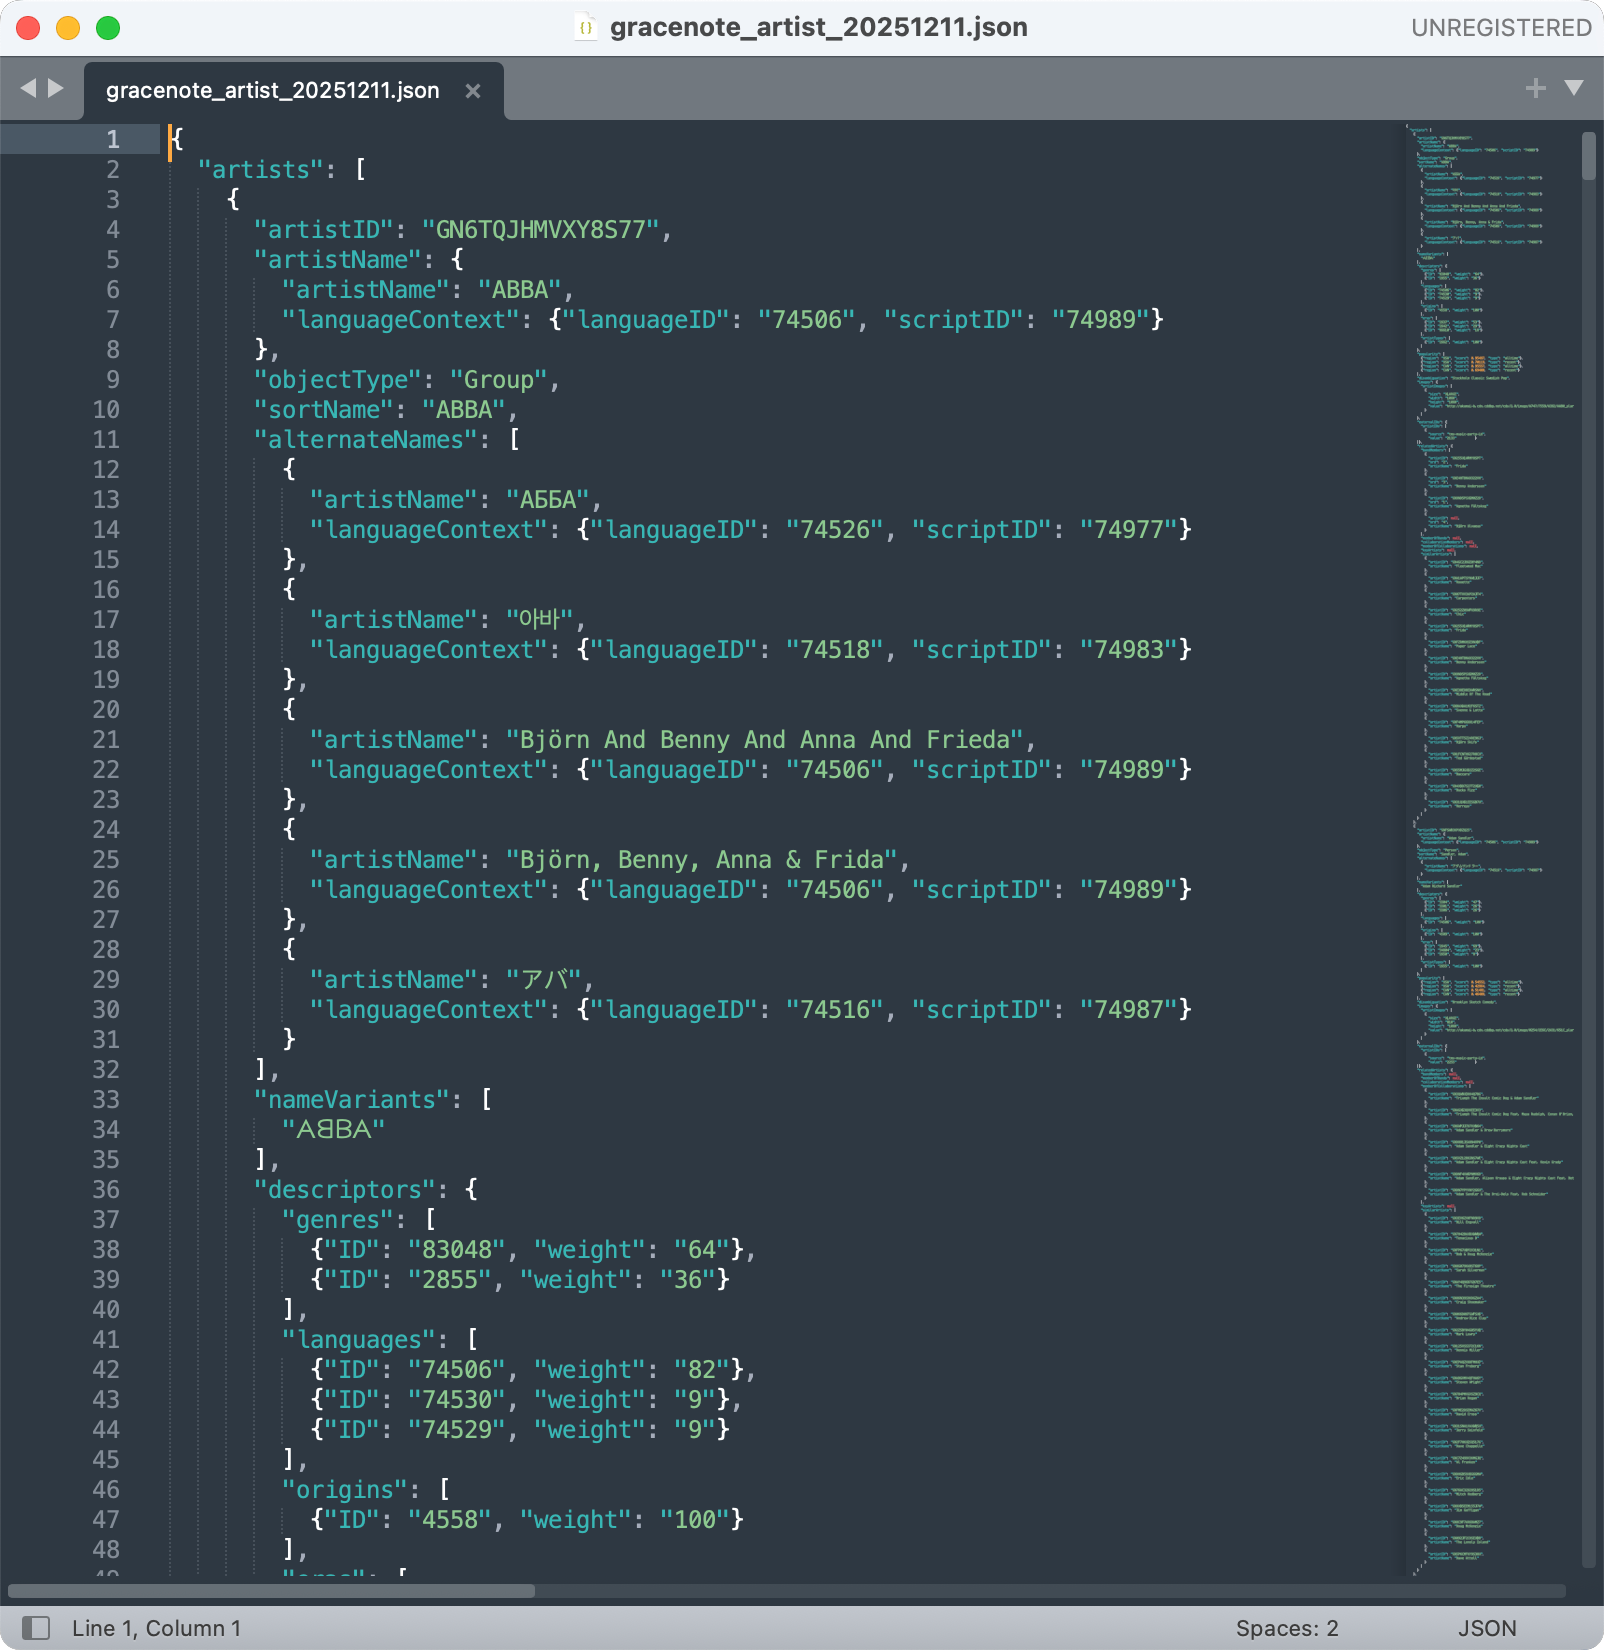Image resolution: width=1604 pixels, height=1650 pixels.
Task: Place the cursor on the "alternateNames" key
Action: click(366, 440)
